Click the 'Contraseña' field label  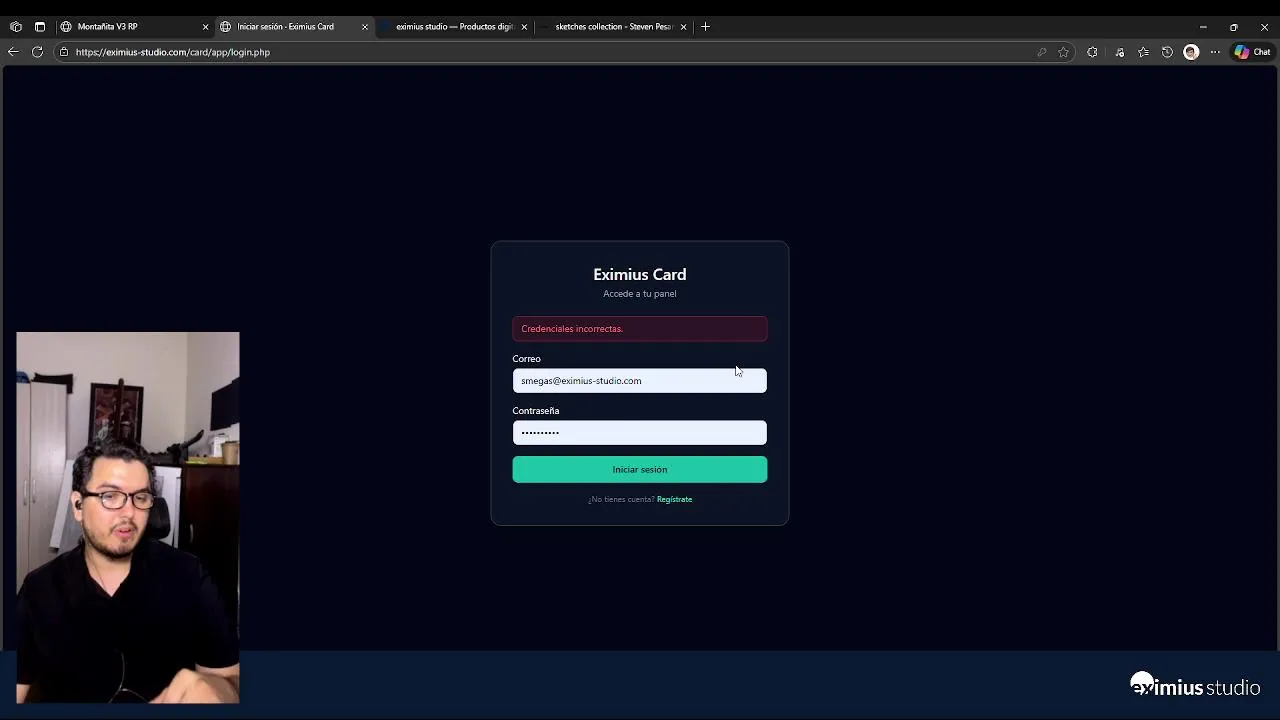536,411
